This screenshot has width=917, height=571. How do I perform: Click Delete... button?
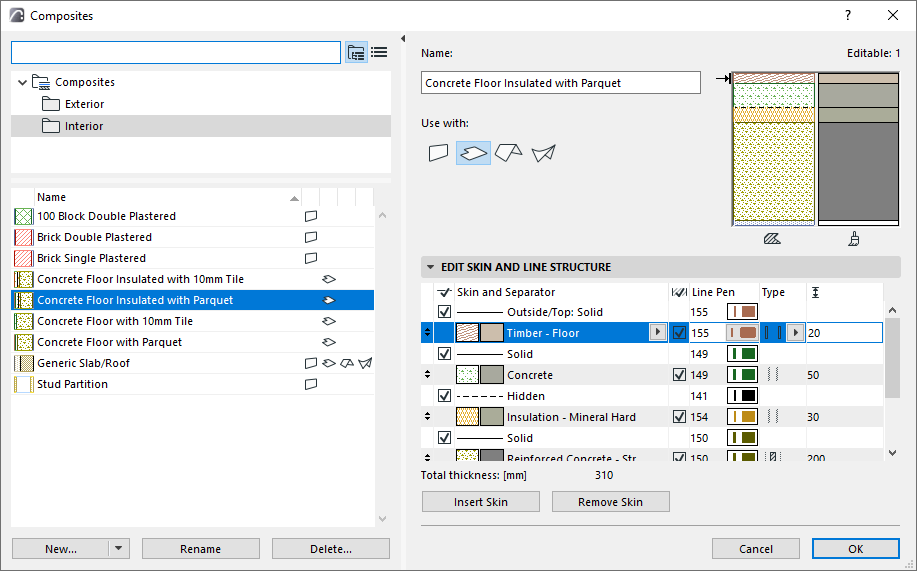(x=330, y=549)
